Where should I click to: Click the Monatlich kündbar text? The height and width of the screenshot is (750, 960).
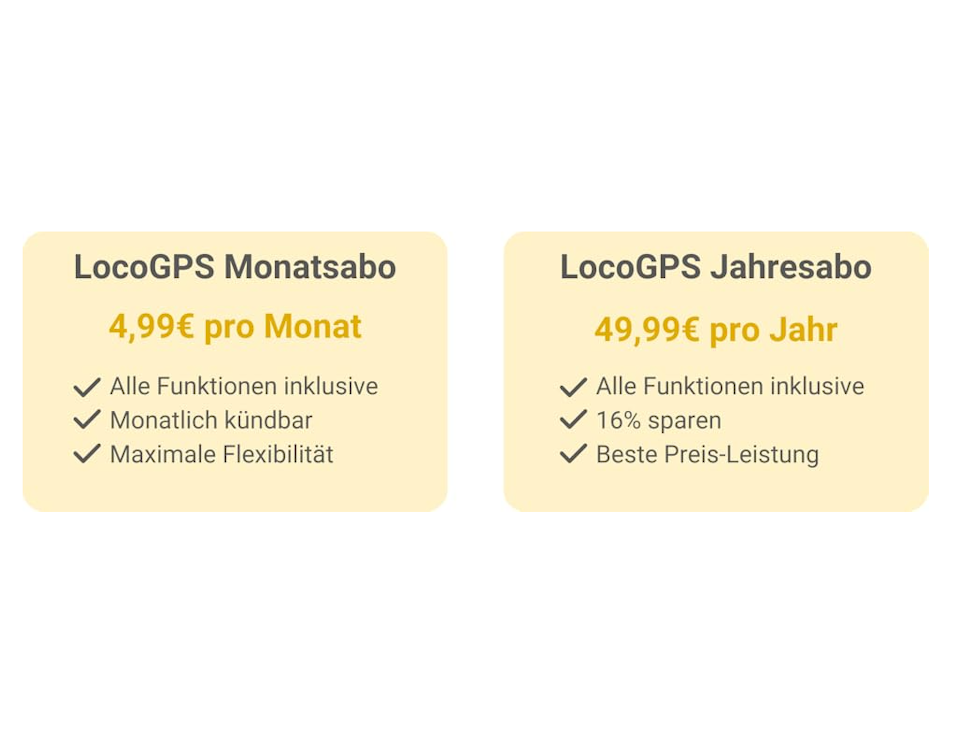coord(211,420)
